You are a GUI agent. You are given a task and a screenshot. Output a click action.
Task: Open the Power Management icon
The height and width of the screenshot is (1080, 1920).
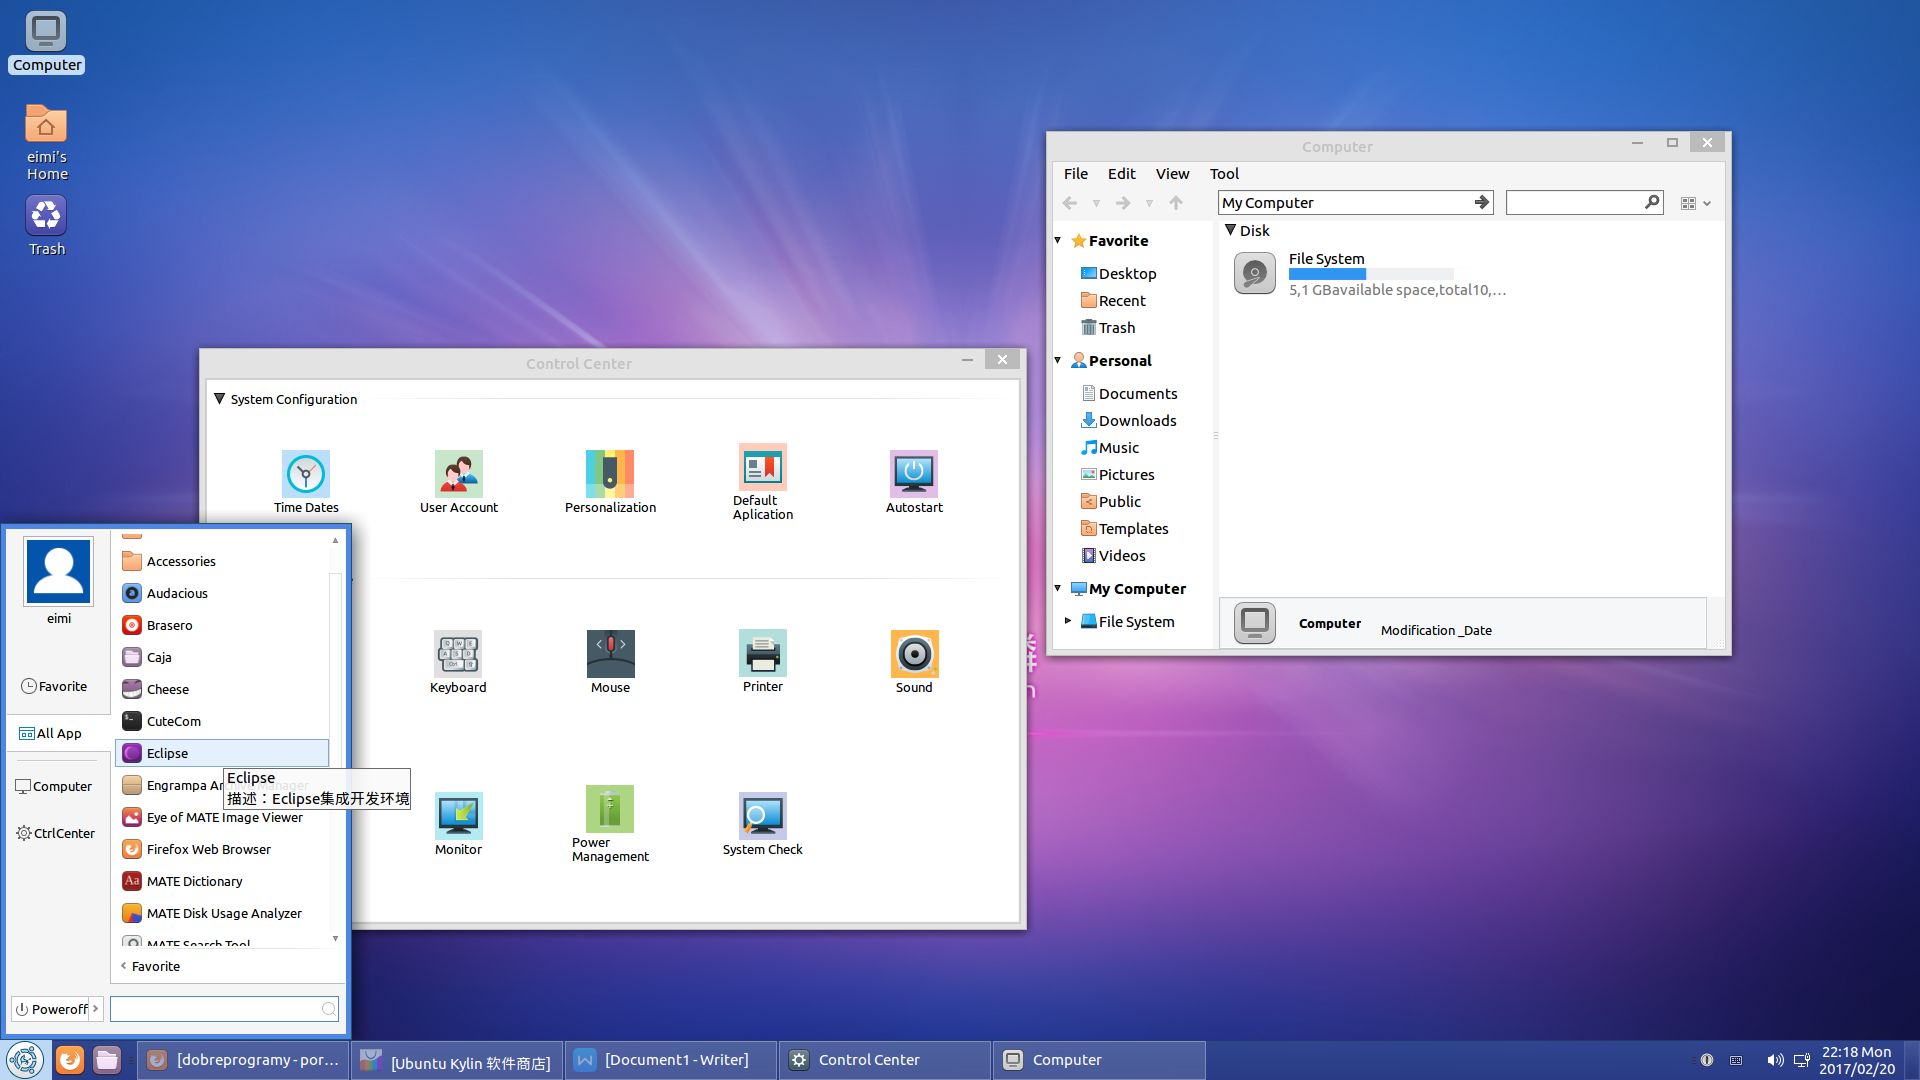(610, 809)
